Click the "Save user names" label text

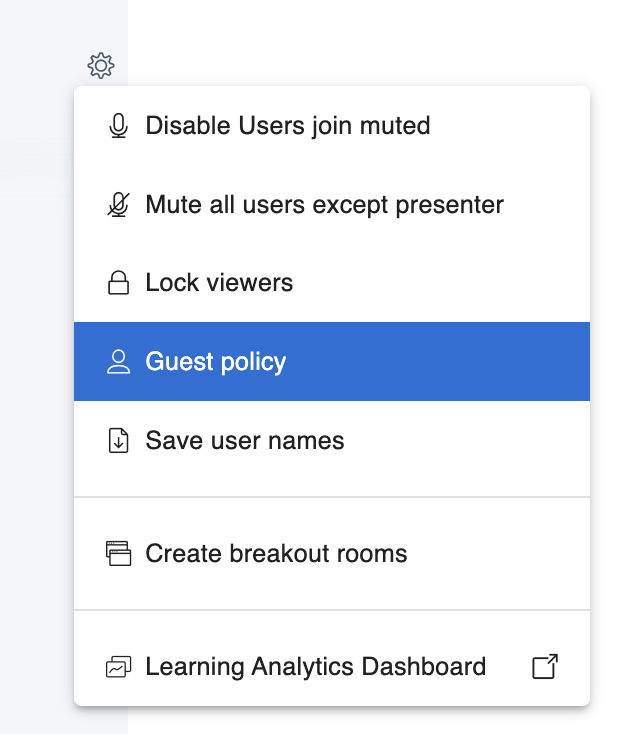245,440
